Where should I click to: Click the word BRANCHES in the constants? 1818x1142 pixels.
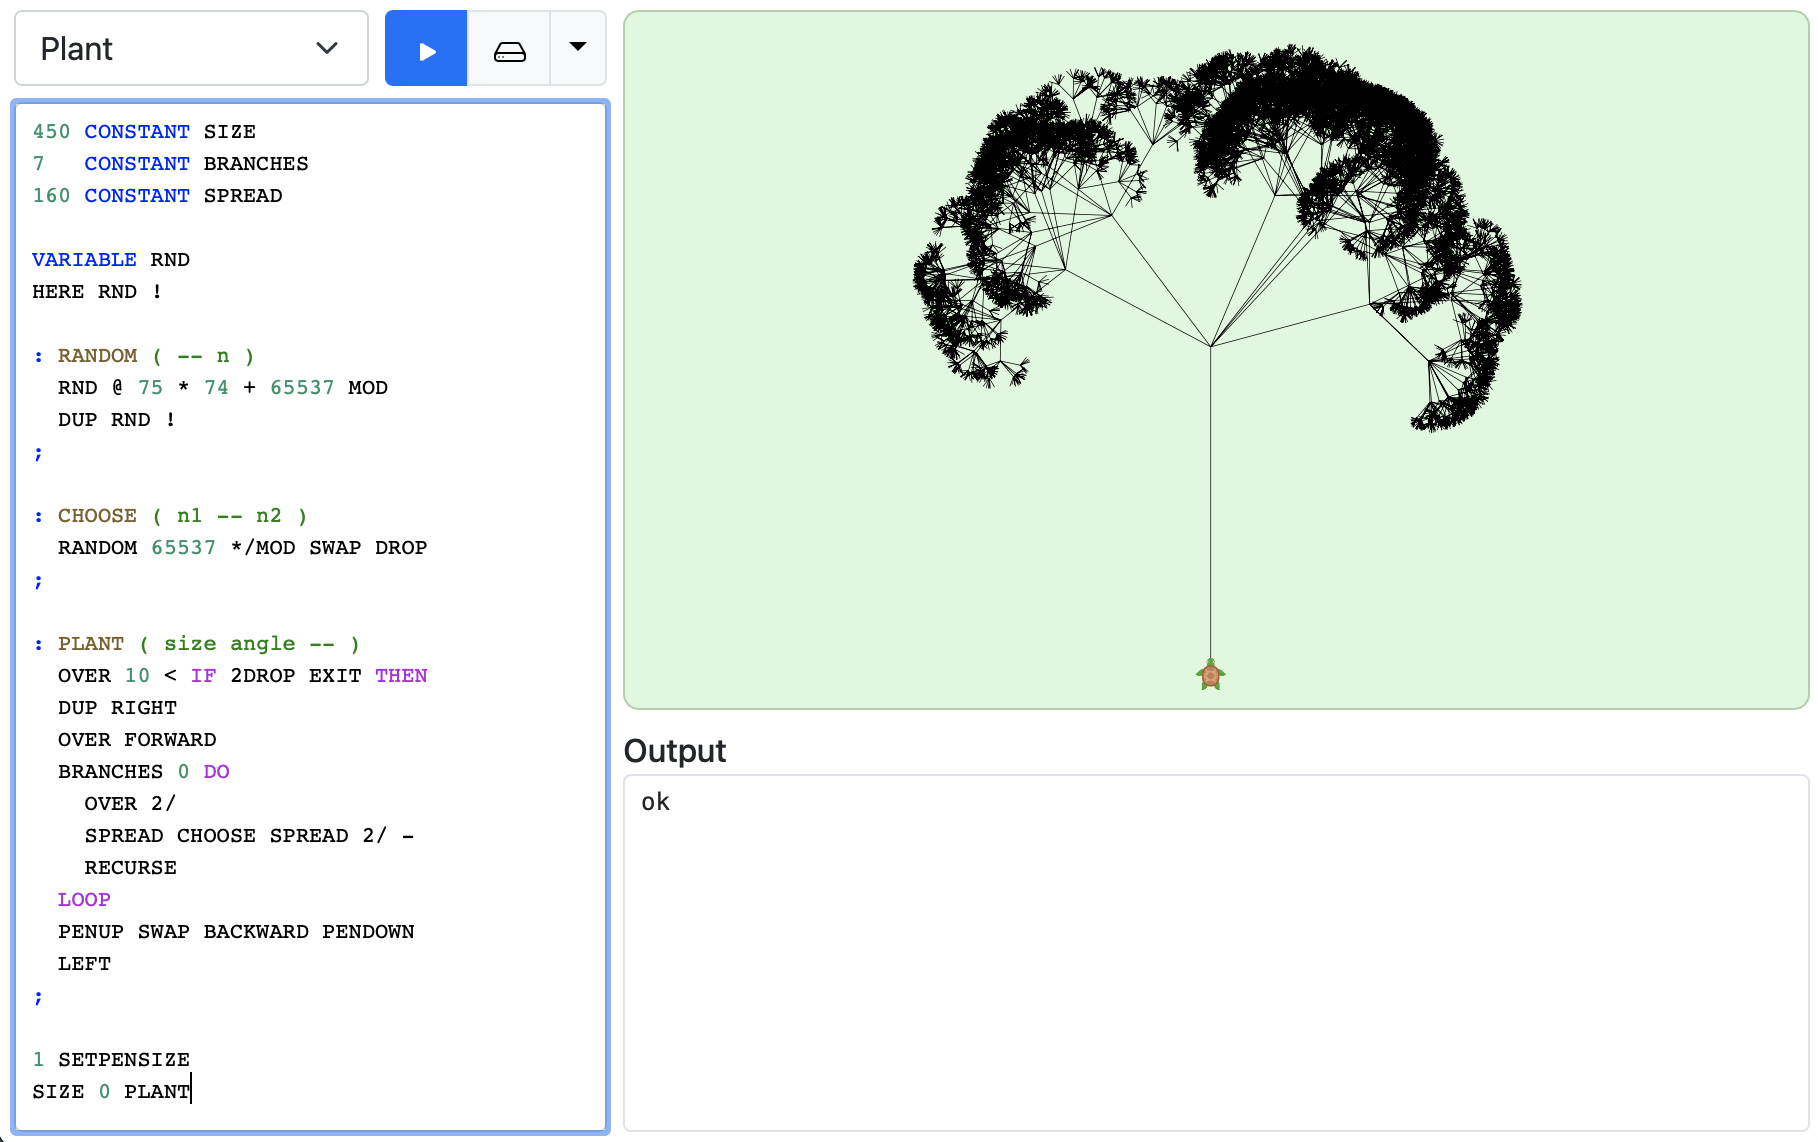[256, 164]
